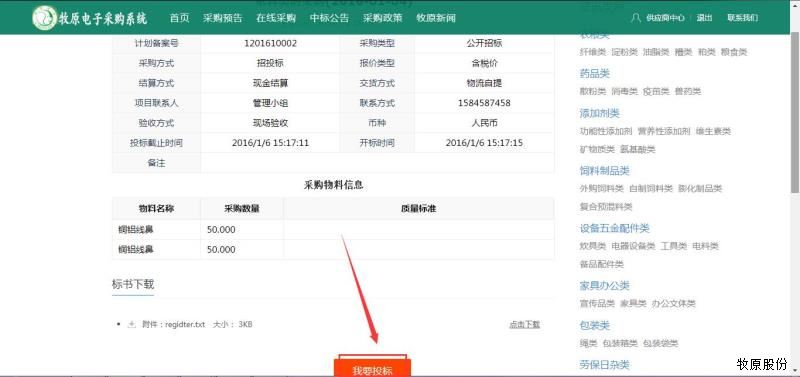Image resolution: width=800 pixels, height=377 pixels.
Task: Select the 备品配件类 subcategory
Action: pos(602,264)
